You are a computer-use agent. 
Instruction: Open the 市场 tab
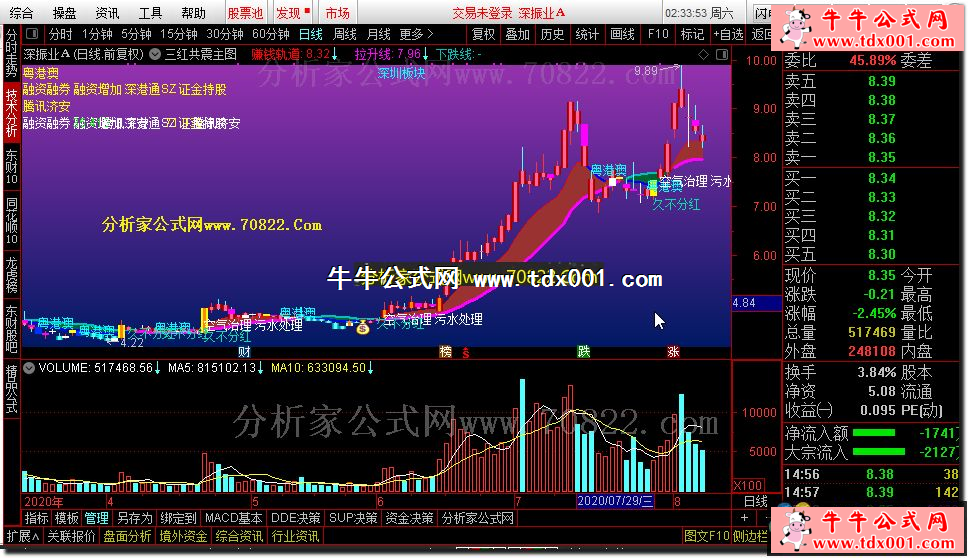337,13
